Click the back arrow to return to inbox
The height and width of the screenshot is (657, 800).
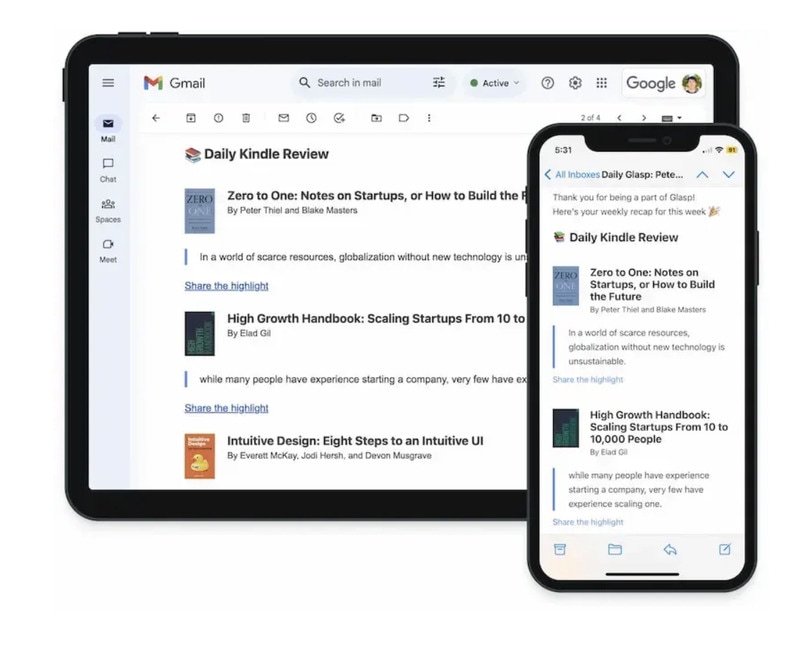[156, 118]
